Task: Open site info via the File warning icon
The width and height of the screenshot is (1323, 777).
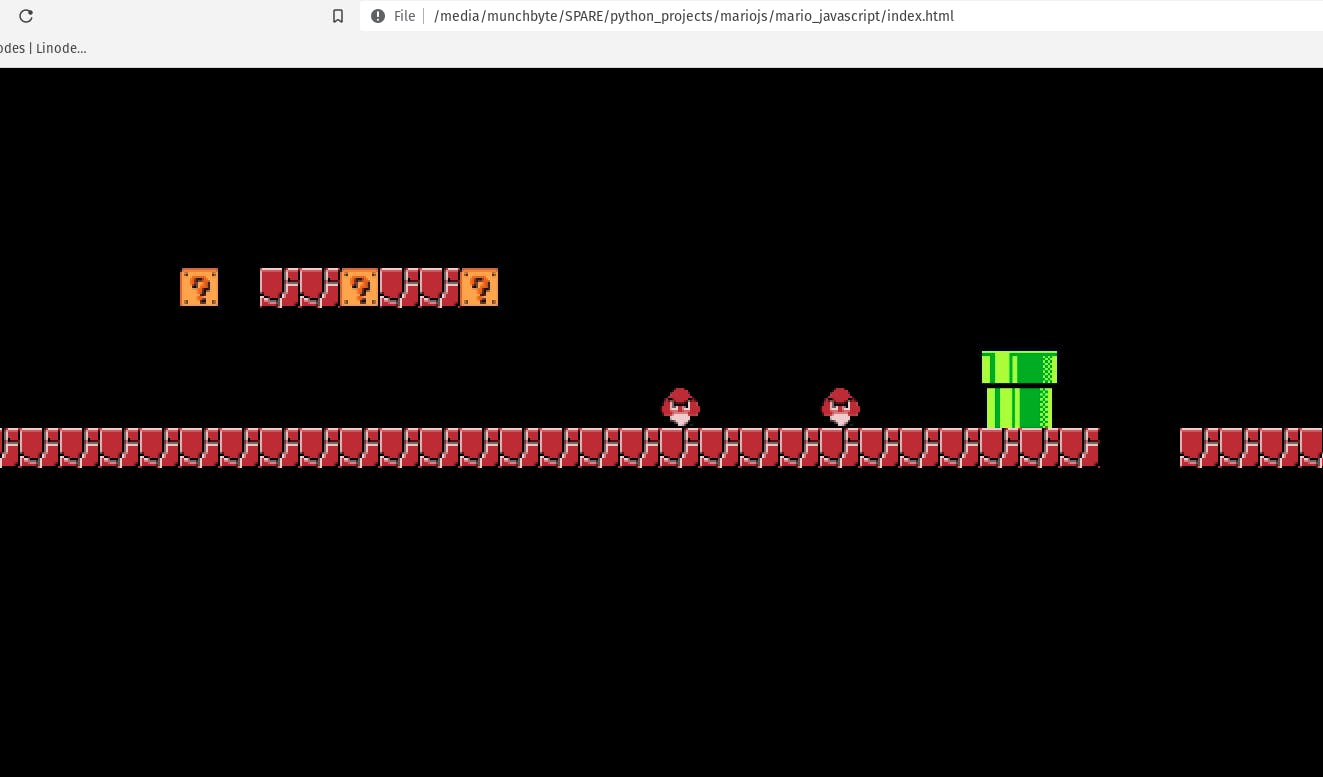Action: point(378,16)
